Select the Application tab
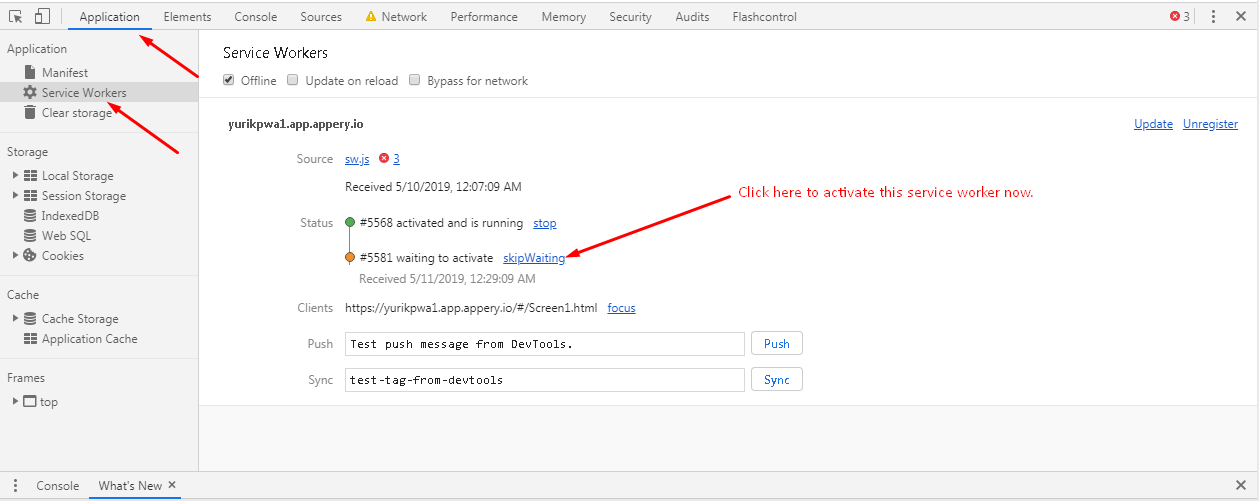Screen dimensions: 1259x501 [109, 17]
